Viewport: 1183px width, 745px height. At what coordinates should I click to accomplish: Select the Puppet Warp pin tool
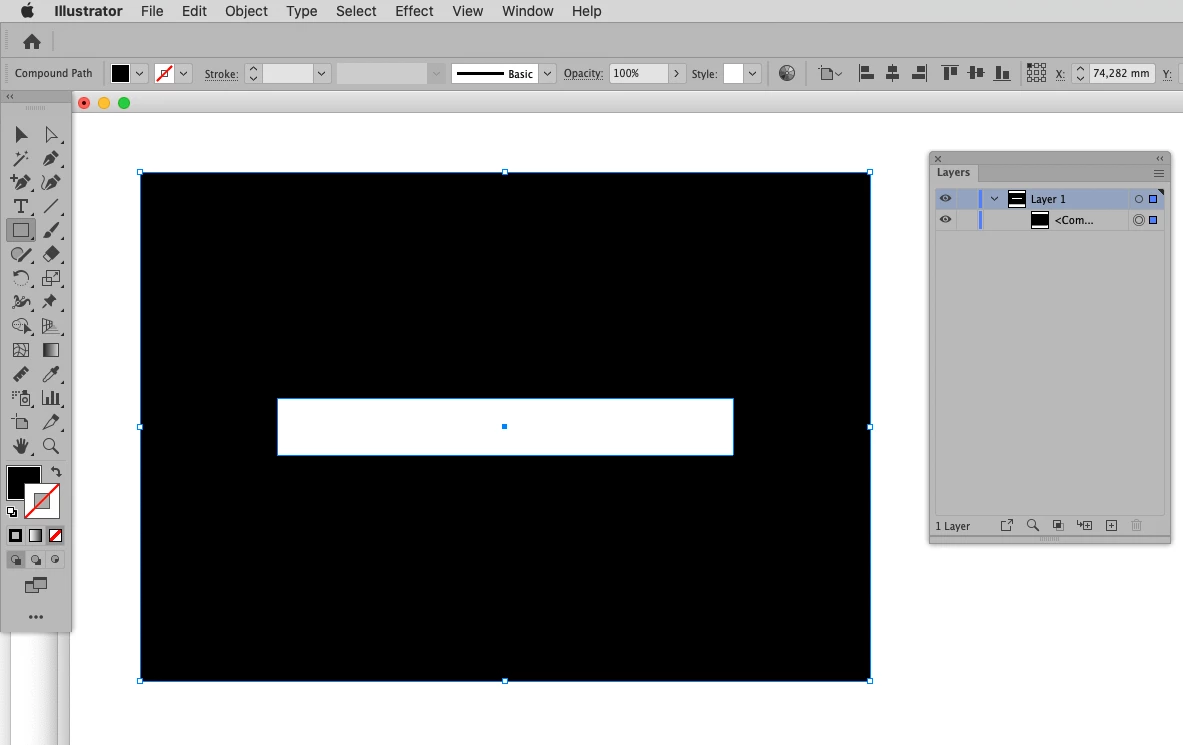[51, 302]
